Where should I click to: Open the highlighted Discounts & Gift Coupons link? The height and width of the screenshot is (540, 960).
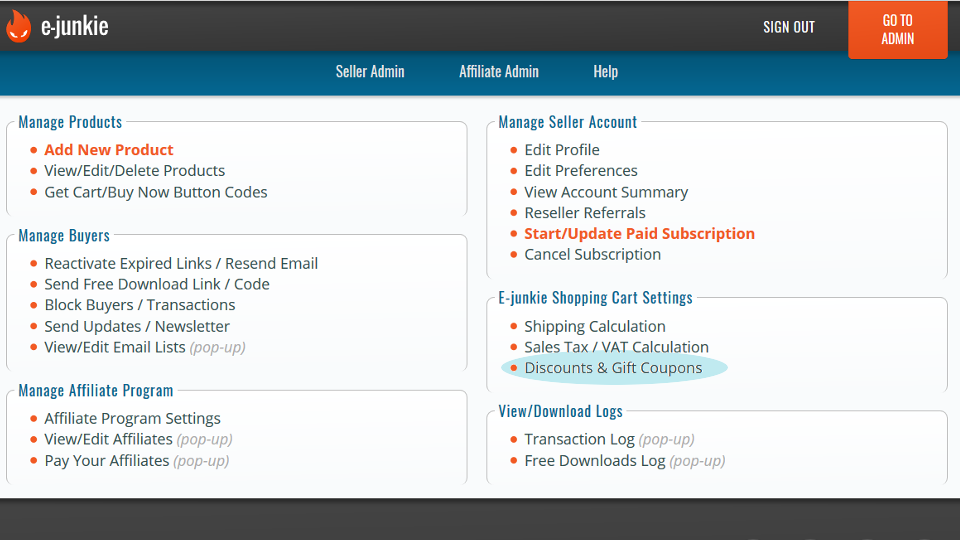613,368
